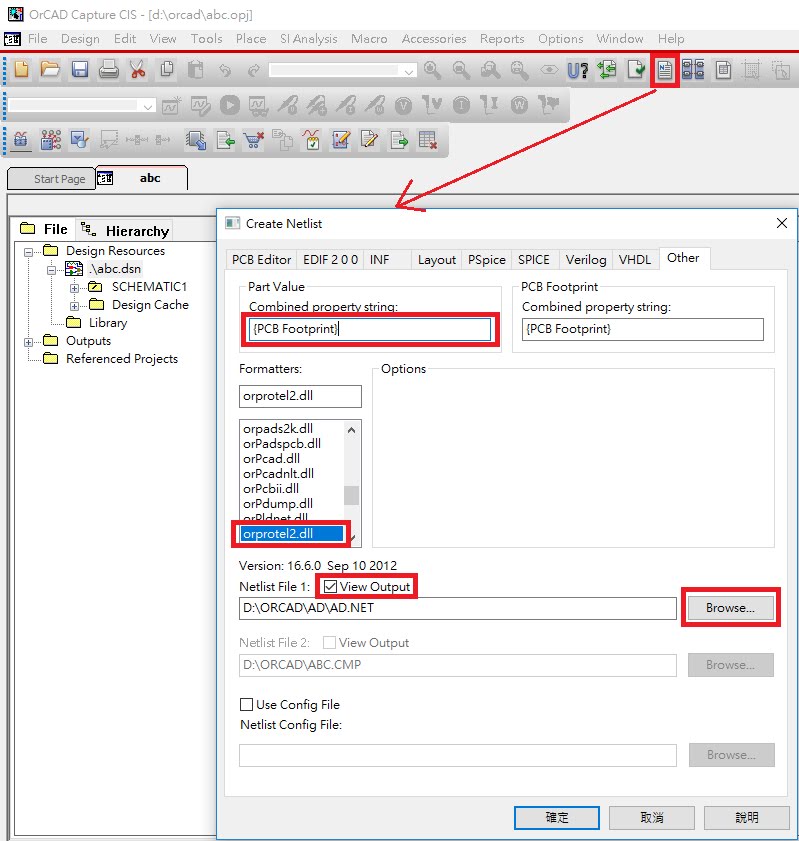Expand the SCHEMATIC1 folder node
The height and width of the screenshot is (841, 799).
click(75, 288)
